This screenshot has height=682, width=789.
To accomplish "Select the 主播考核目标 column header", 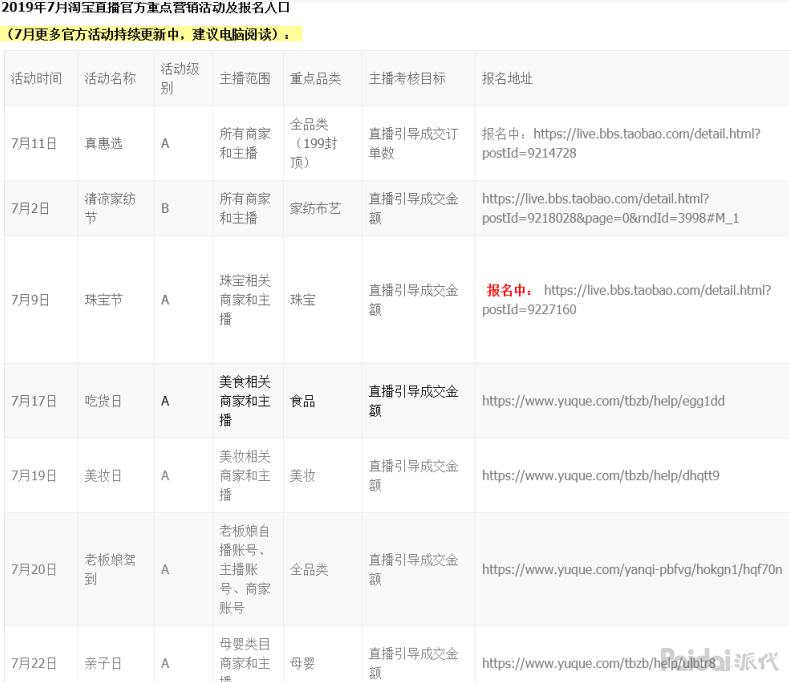I will coord(407,79).
